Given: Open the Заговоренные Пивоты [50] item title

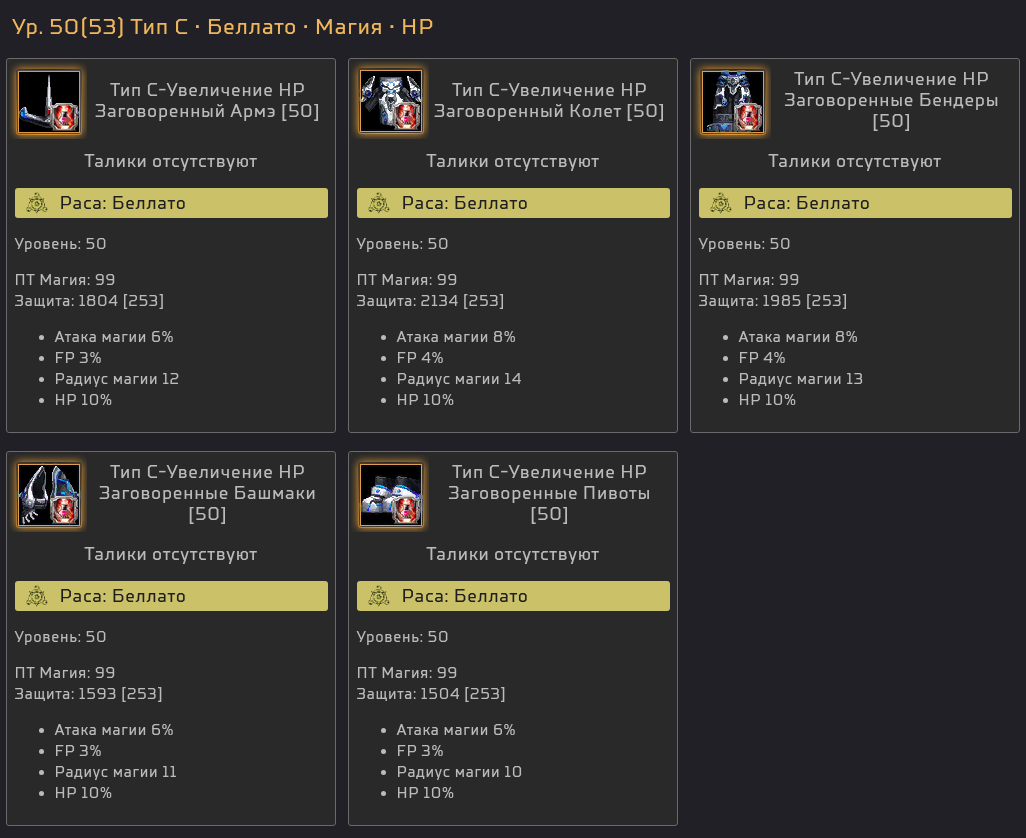Looking at the screenshot, I should click(549, 493).
